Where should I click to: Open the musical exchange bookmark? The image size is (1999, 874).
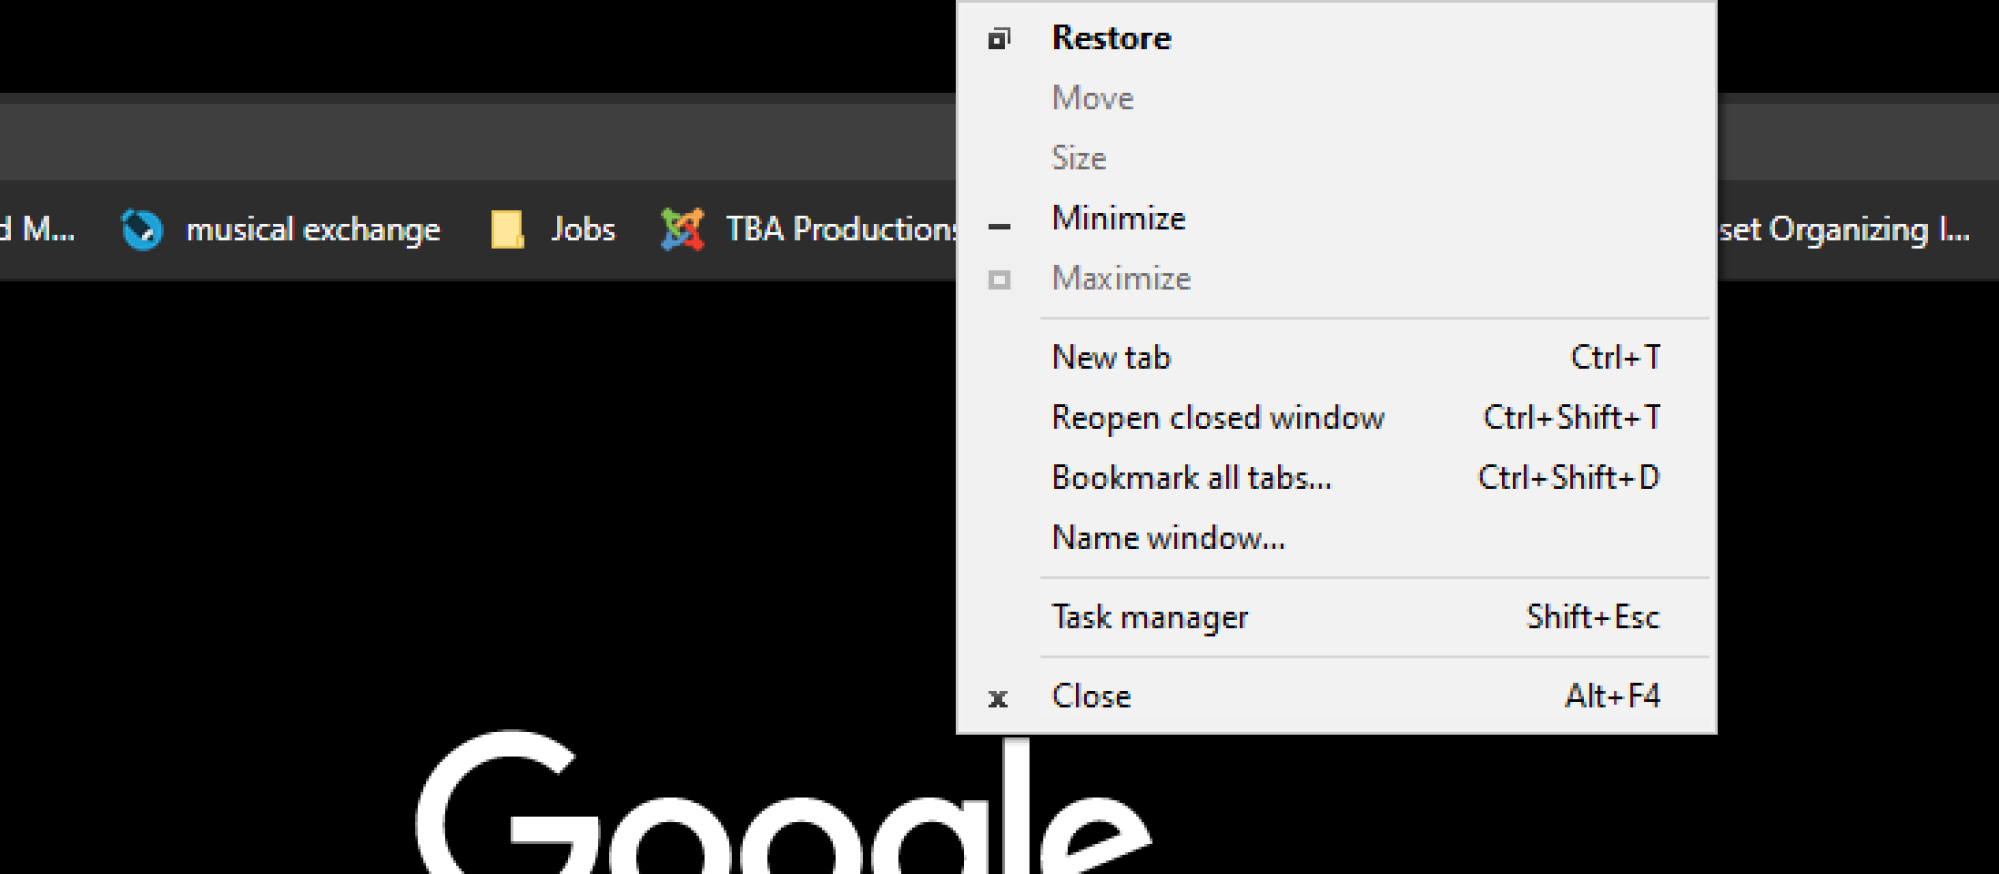coord(280,230)
